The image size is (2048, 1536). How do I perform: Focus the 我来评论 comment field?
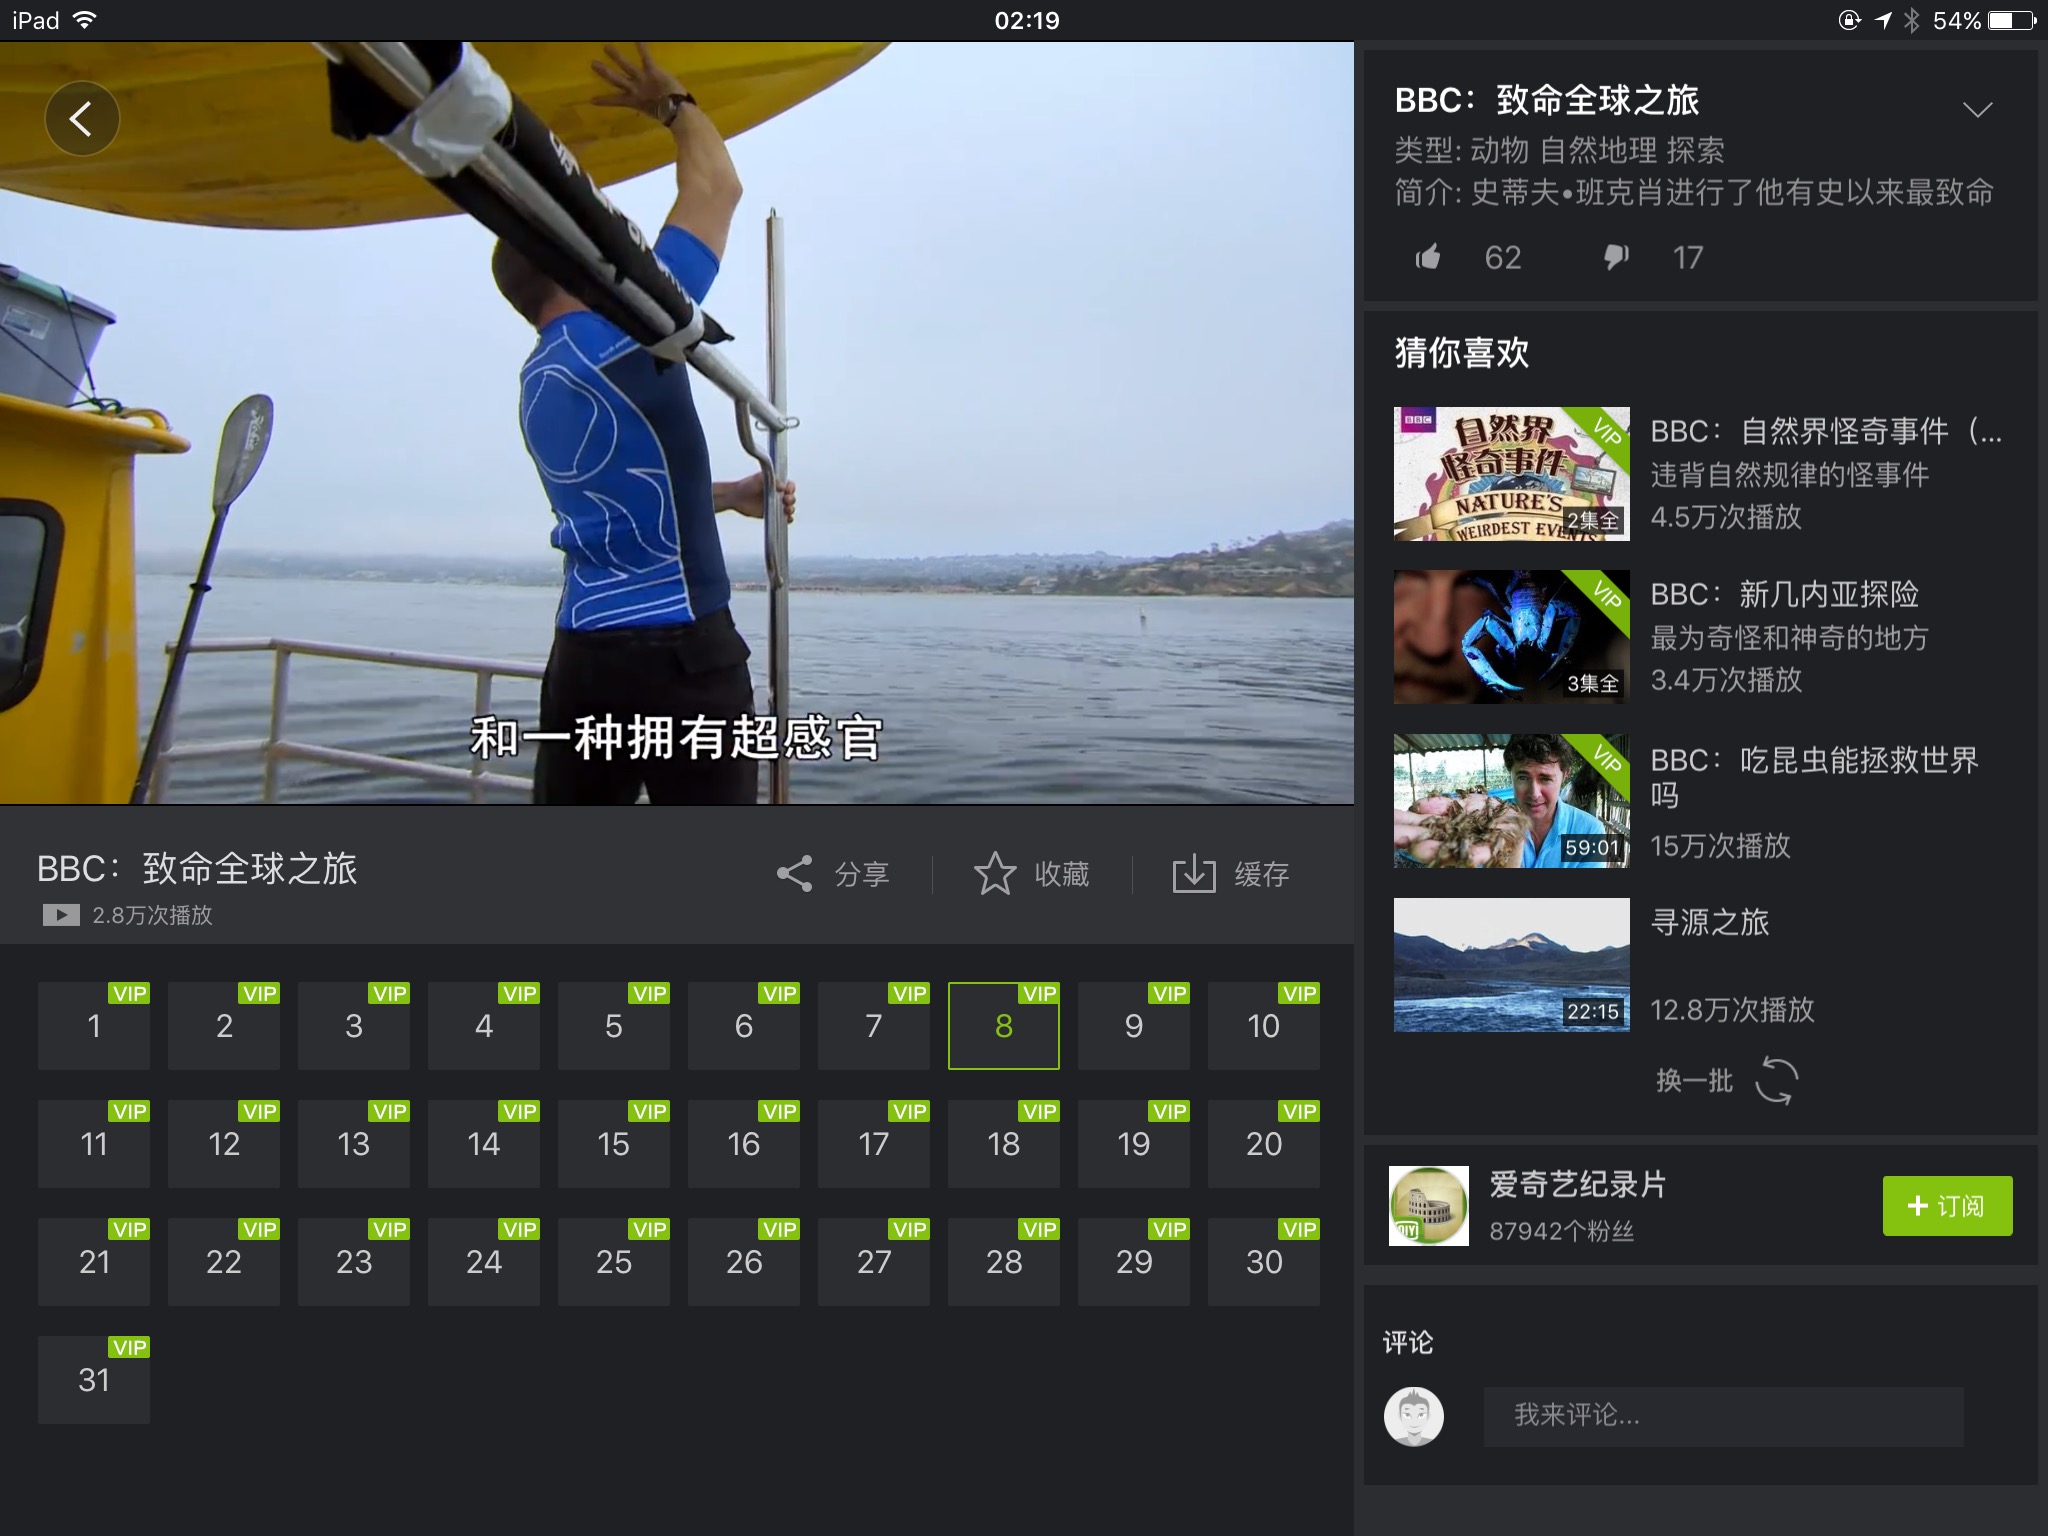coord(1723,1416)
